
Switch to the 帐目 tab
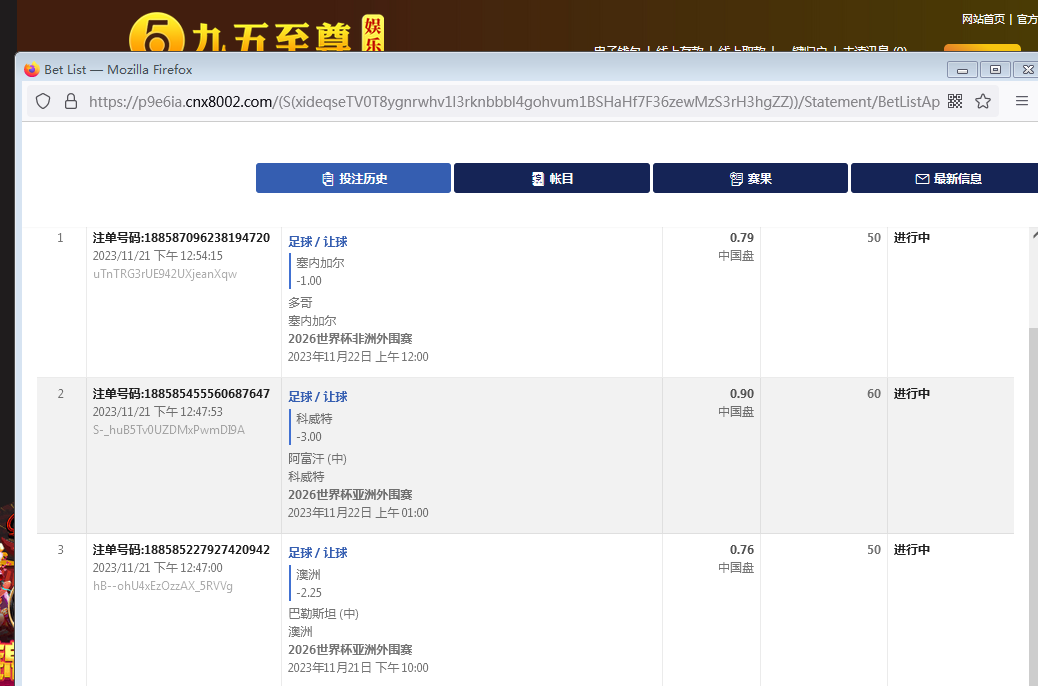552,178
